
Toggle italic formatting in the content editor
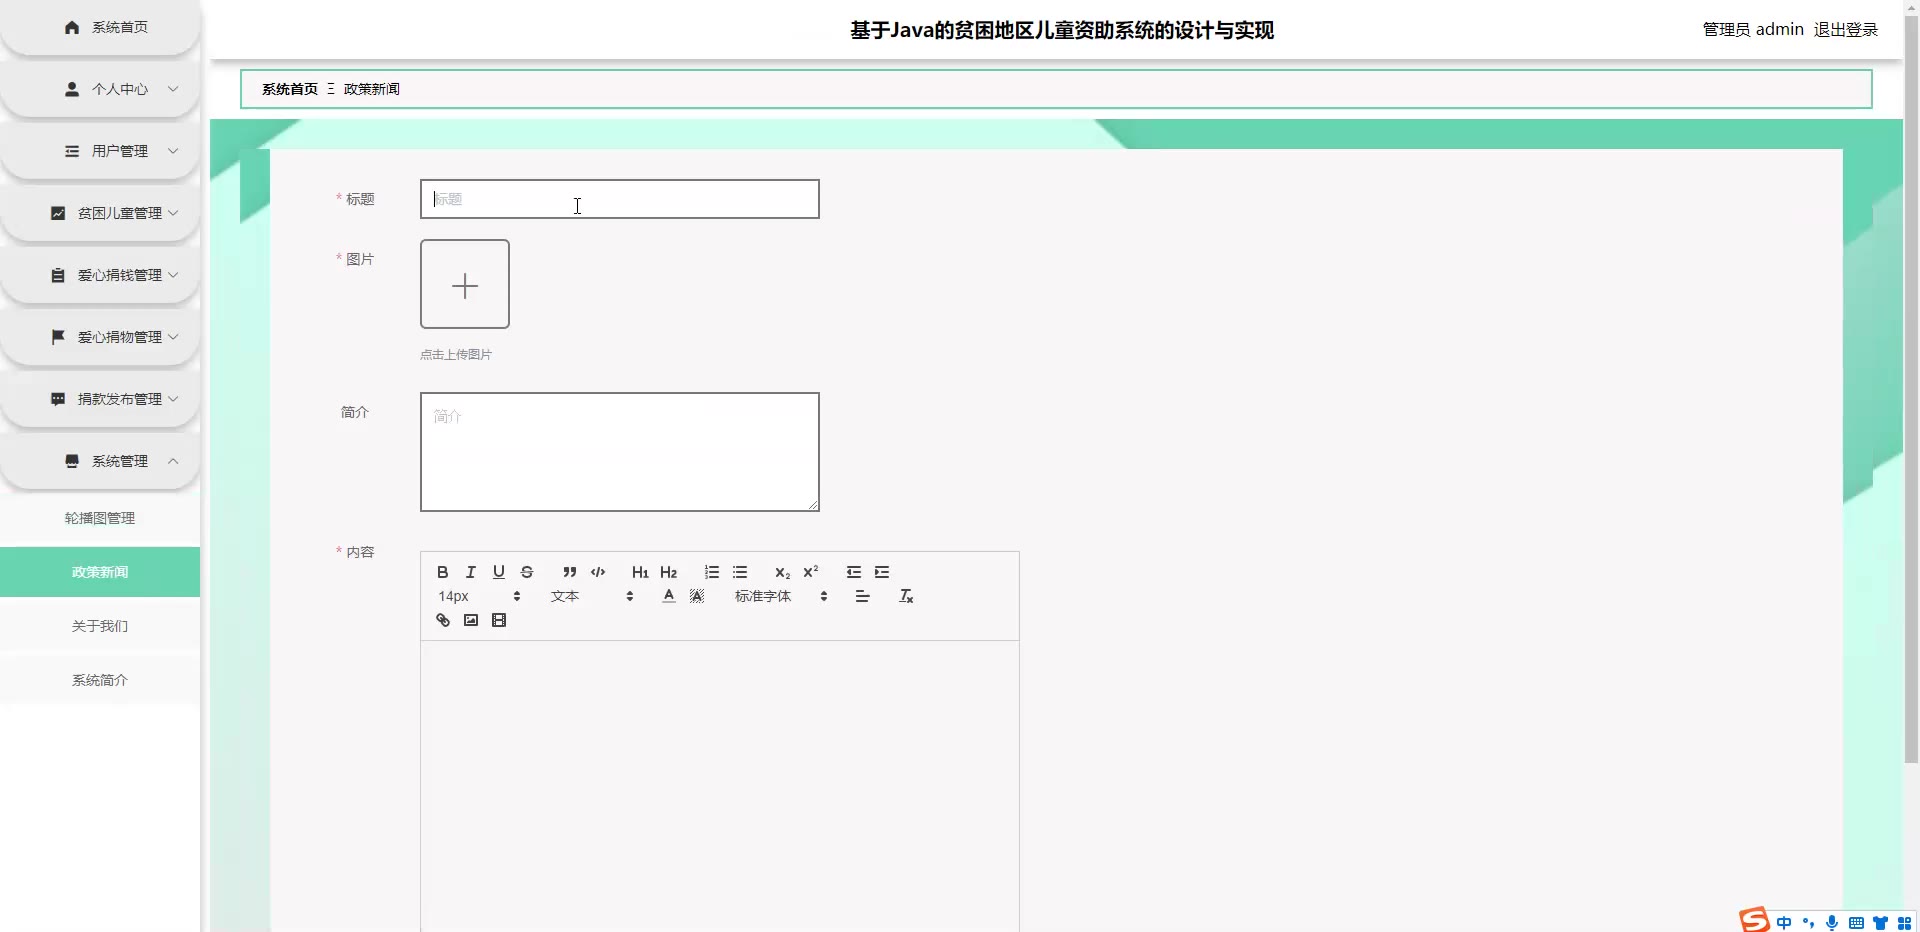471,572
